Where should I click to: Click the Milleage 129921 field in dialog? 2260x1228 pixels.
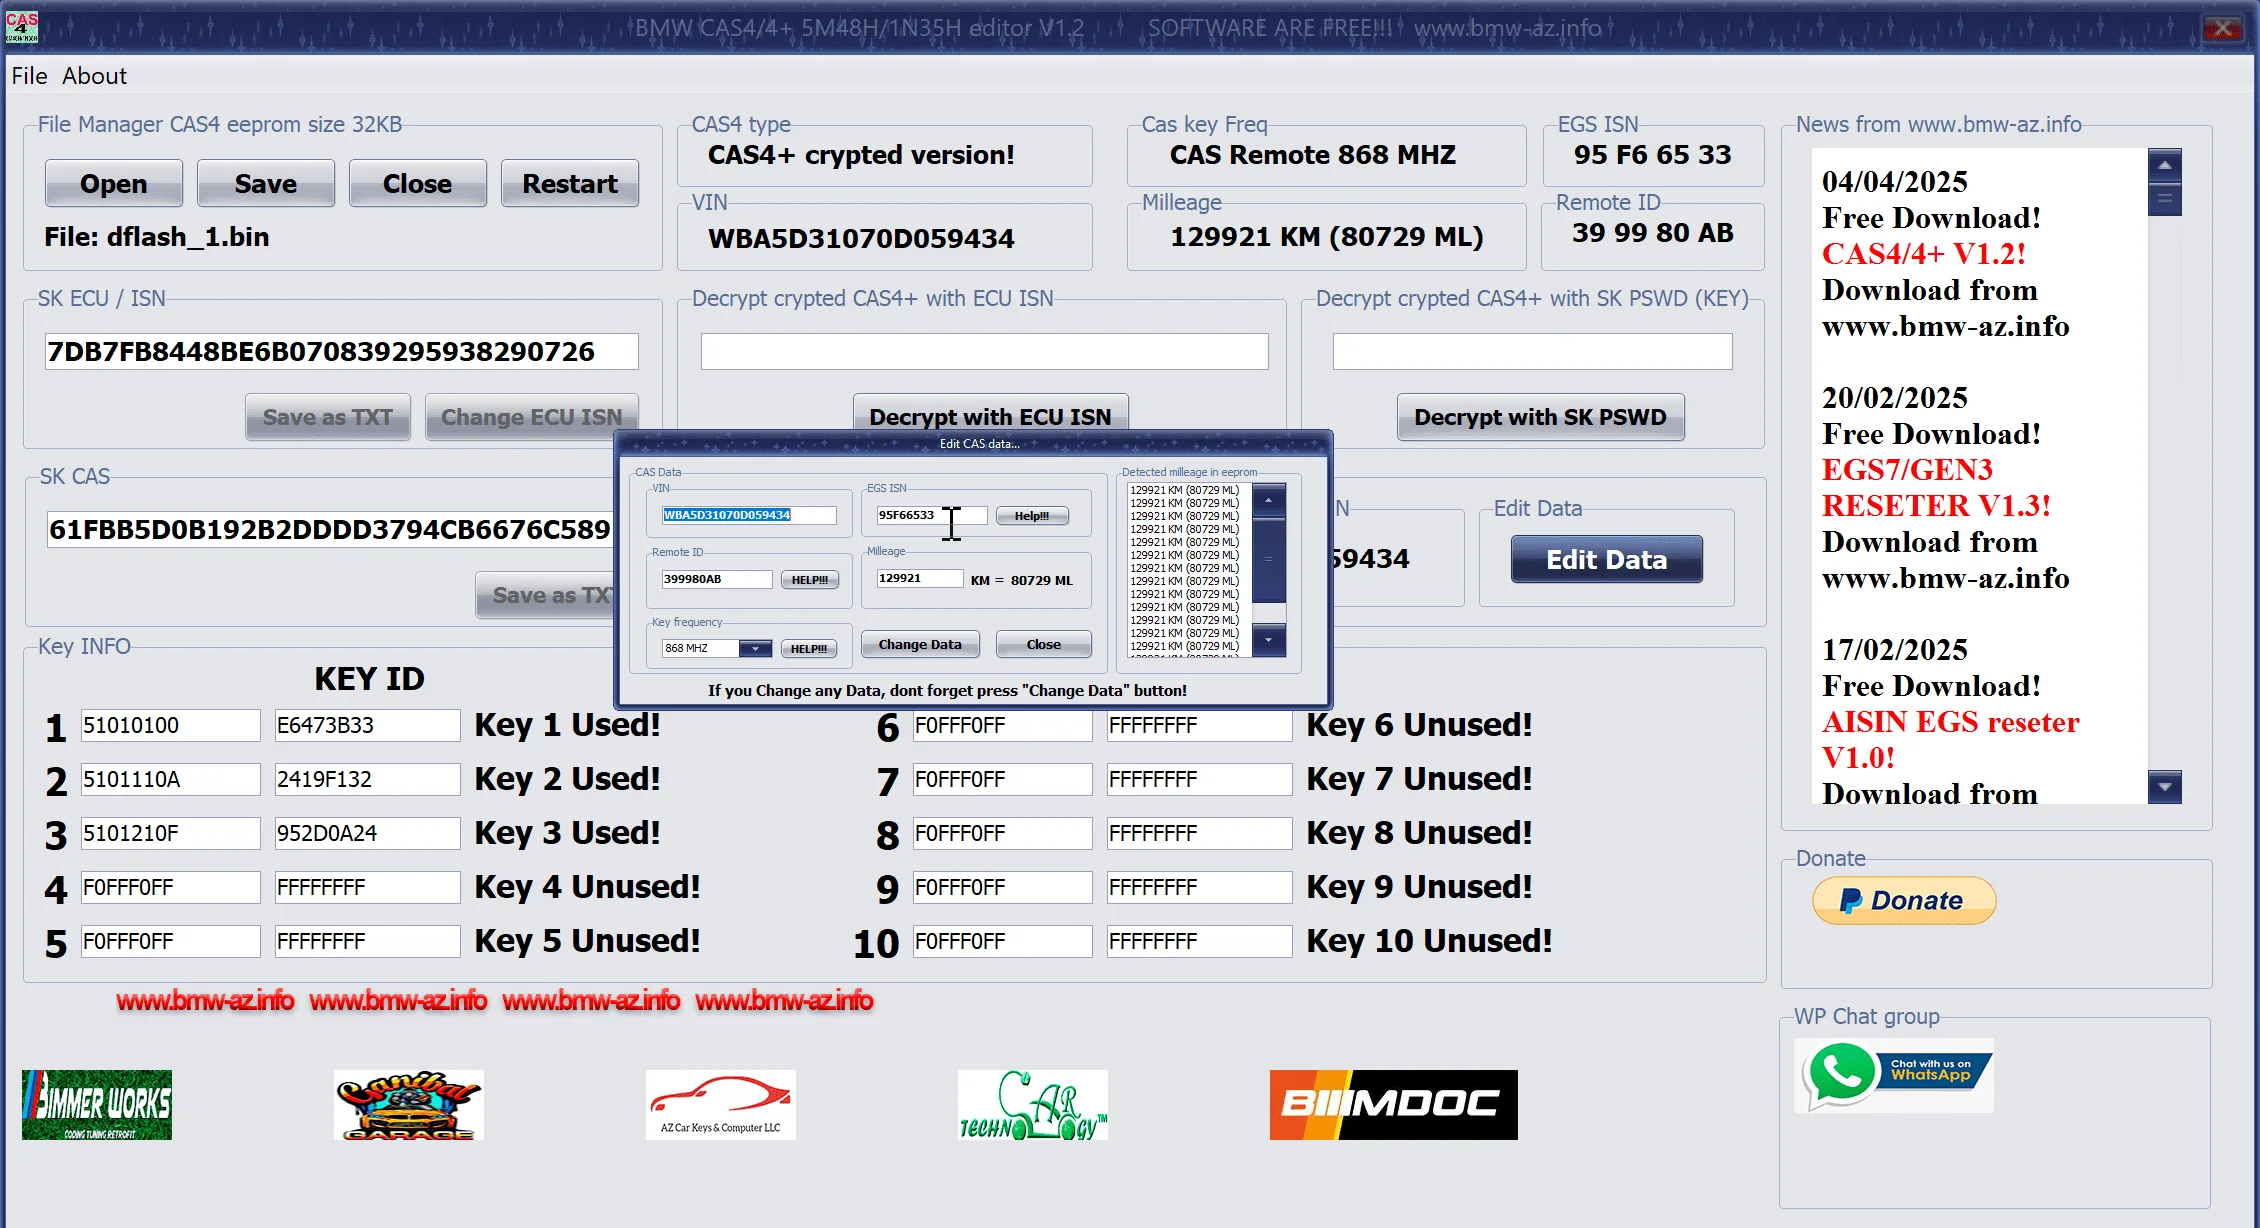point(919,578)
